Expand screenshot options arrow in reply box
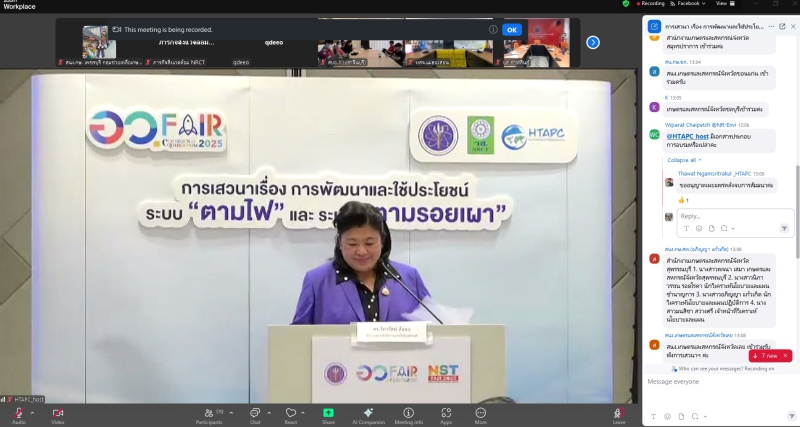This screenshot has width=800, height=427. tap(733, 229)
